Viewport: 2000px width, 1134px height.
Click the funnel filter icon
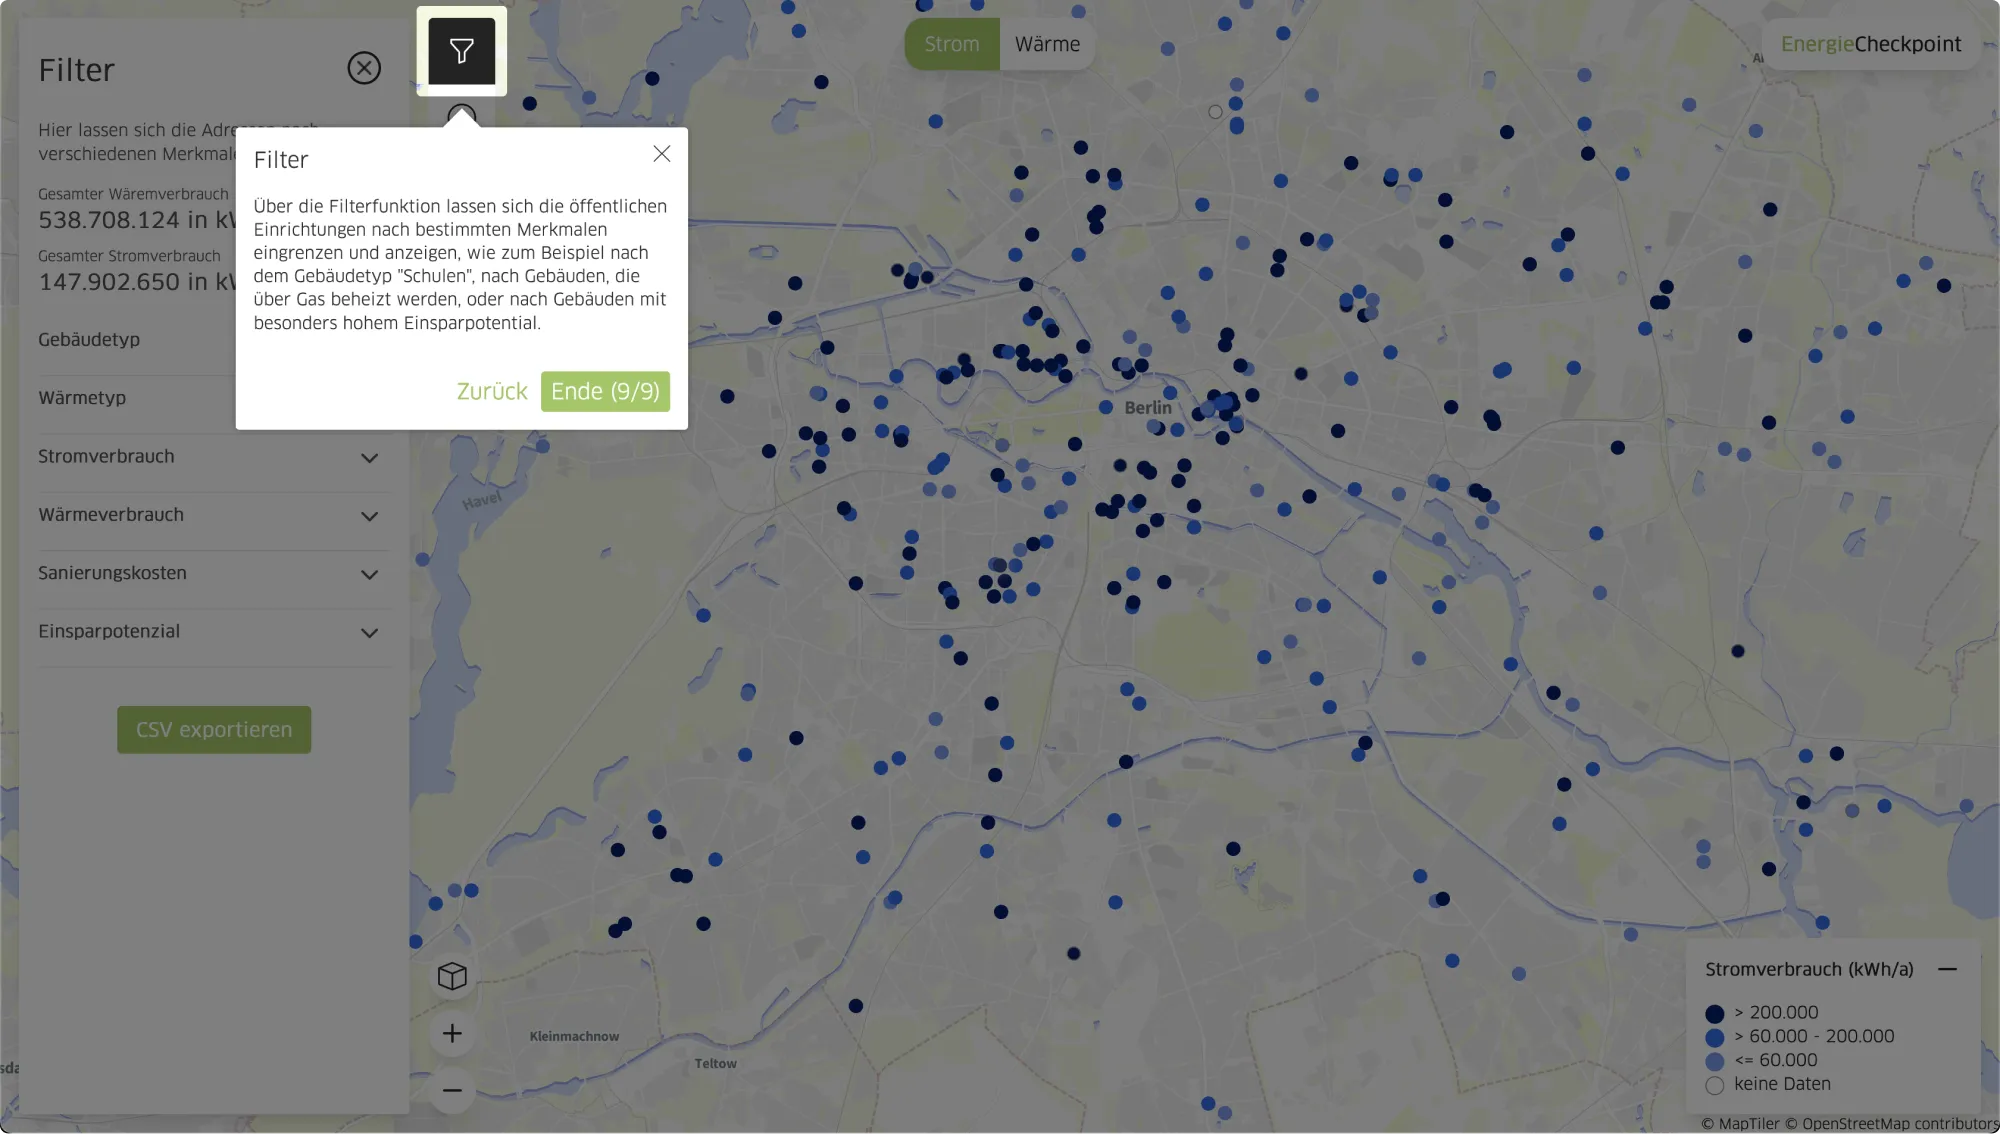tap(461, 50)
